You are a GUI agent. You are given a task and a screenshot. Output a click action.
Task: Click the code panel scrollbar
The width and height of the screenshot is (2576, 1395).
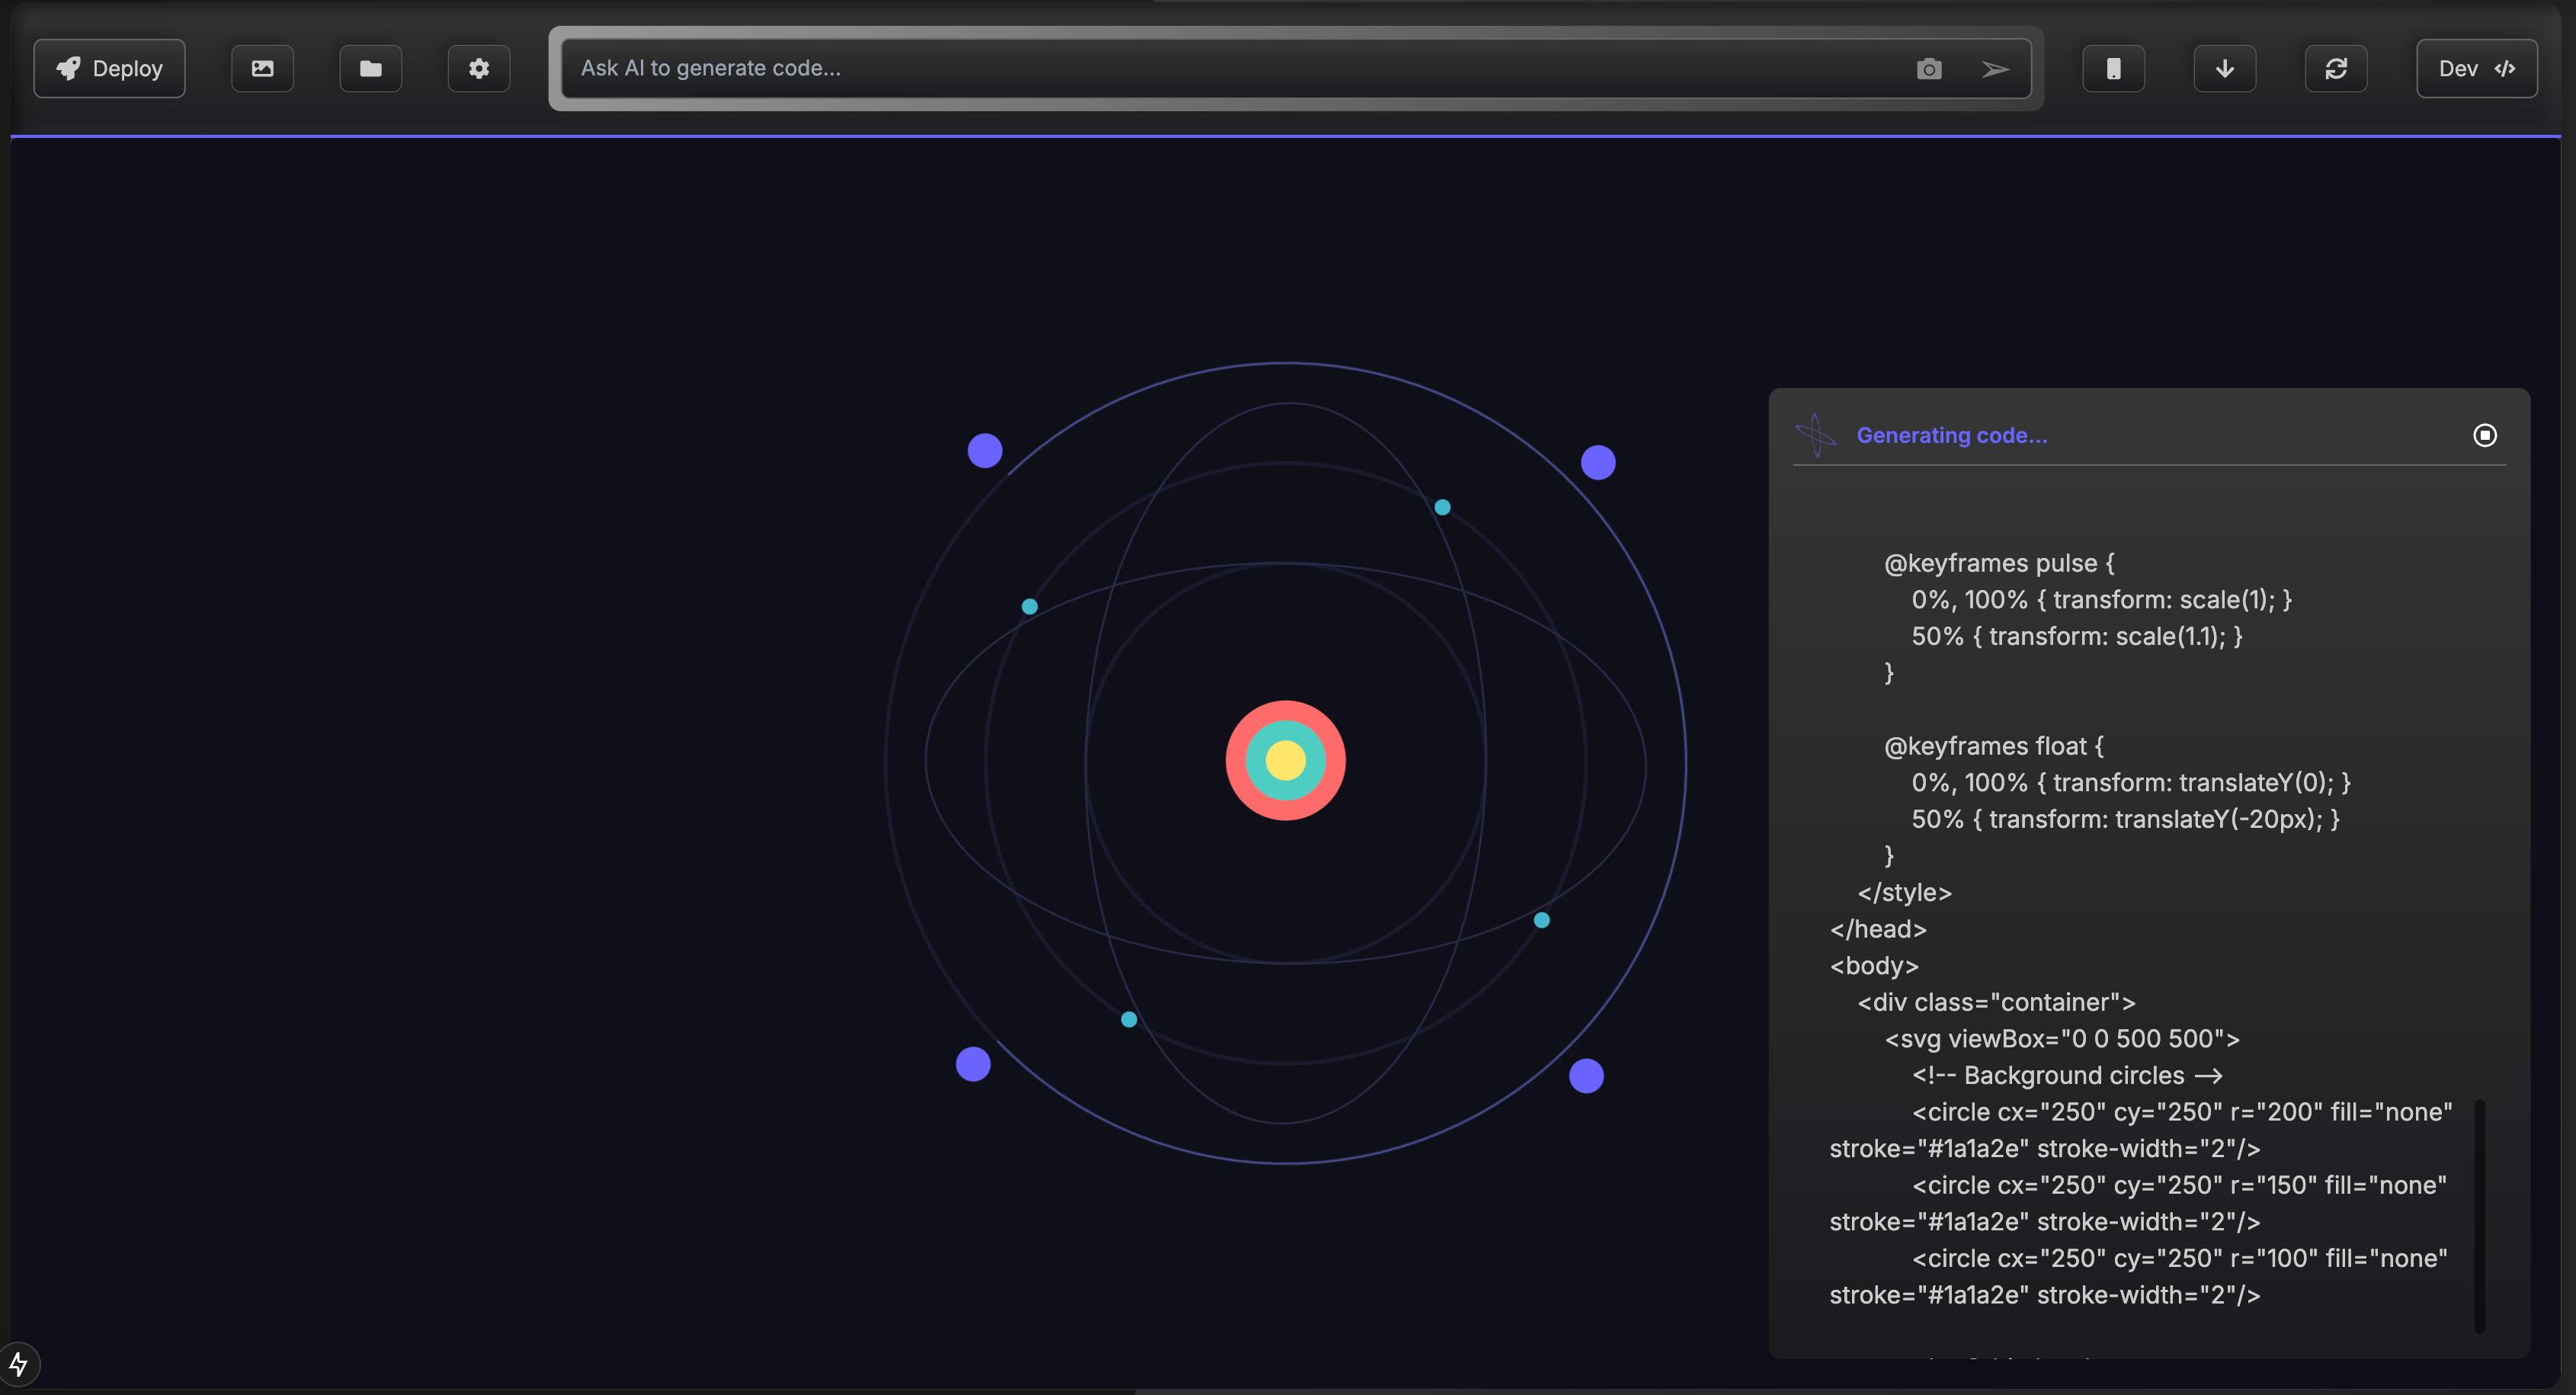click(2479, 1215)
